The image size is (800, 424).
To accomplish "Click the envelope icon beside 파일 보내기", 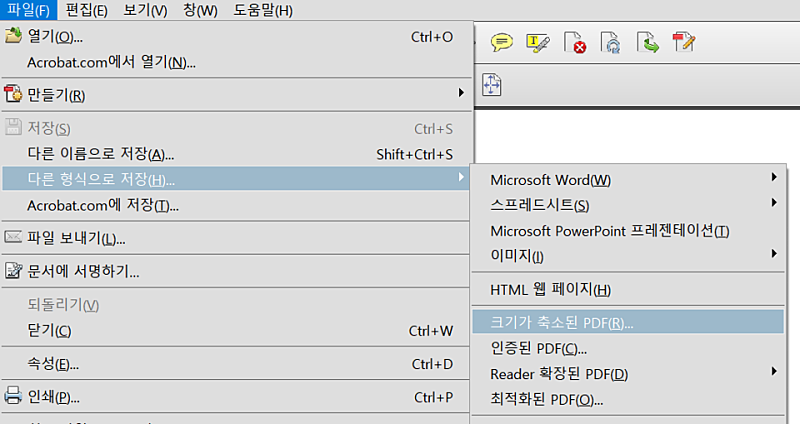I will coord(13,237).
